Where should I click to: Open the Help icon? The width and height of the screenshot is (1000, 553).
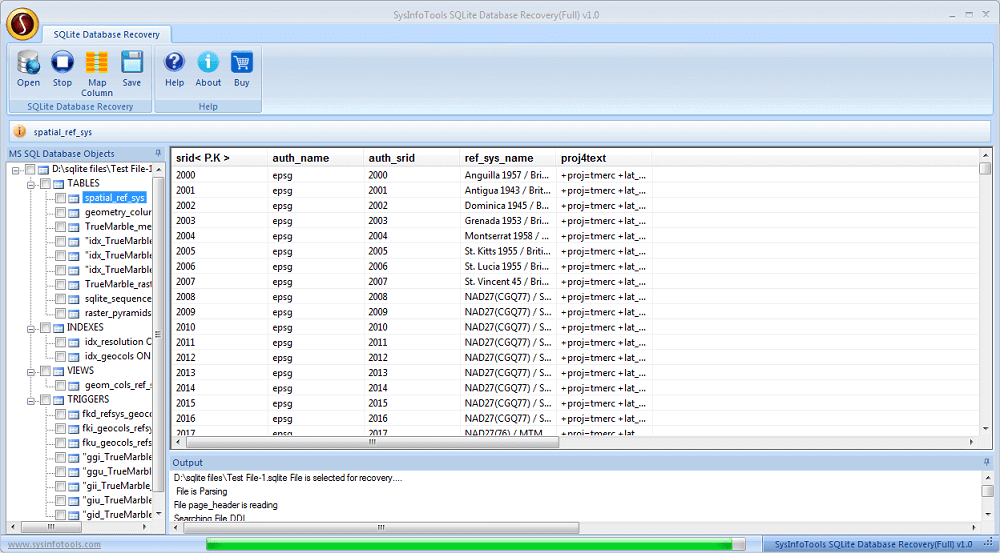click(174, 68)
